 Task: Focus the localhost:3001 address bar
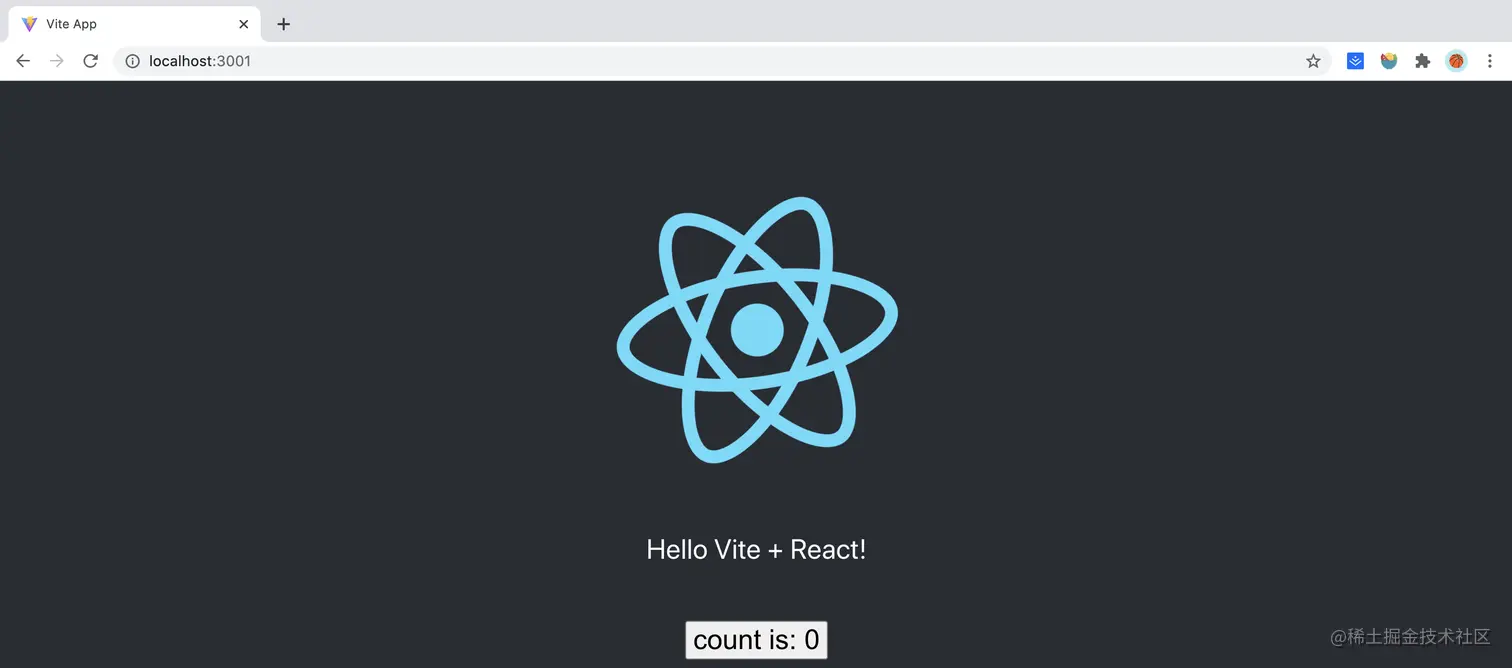coord(722,61)
